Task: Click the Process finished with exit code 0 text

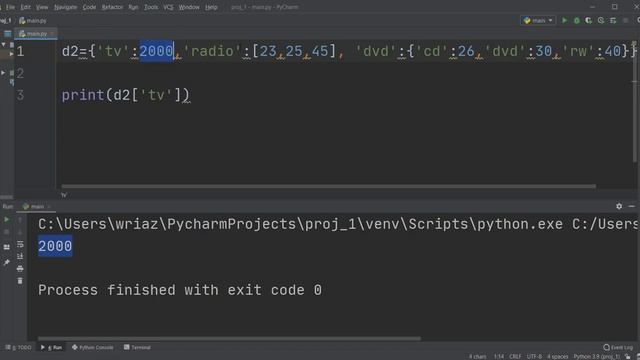Action: pos(180,290)
